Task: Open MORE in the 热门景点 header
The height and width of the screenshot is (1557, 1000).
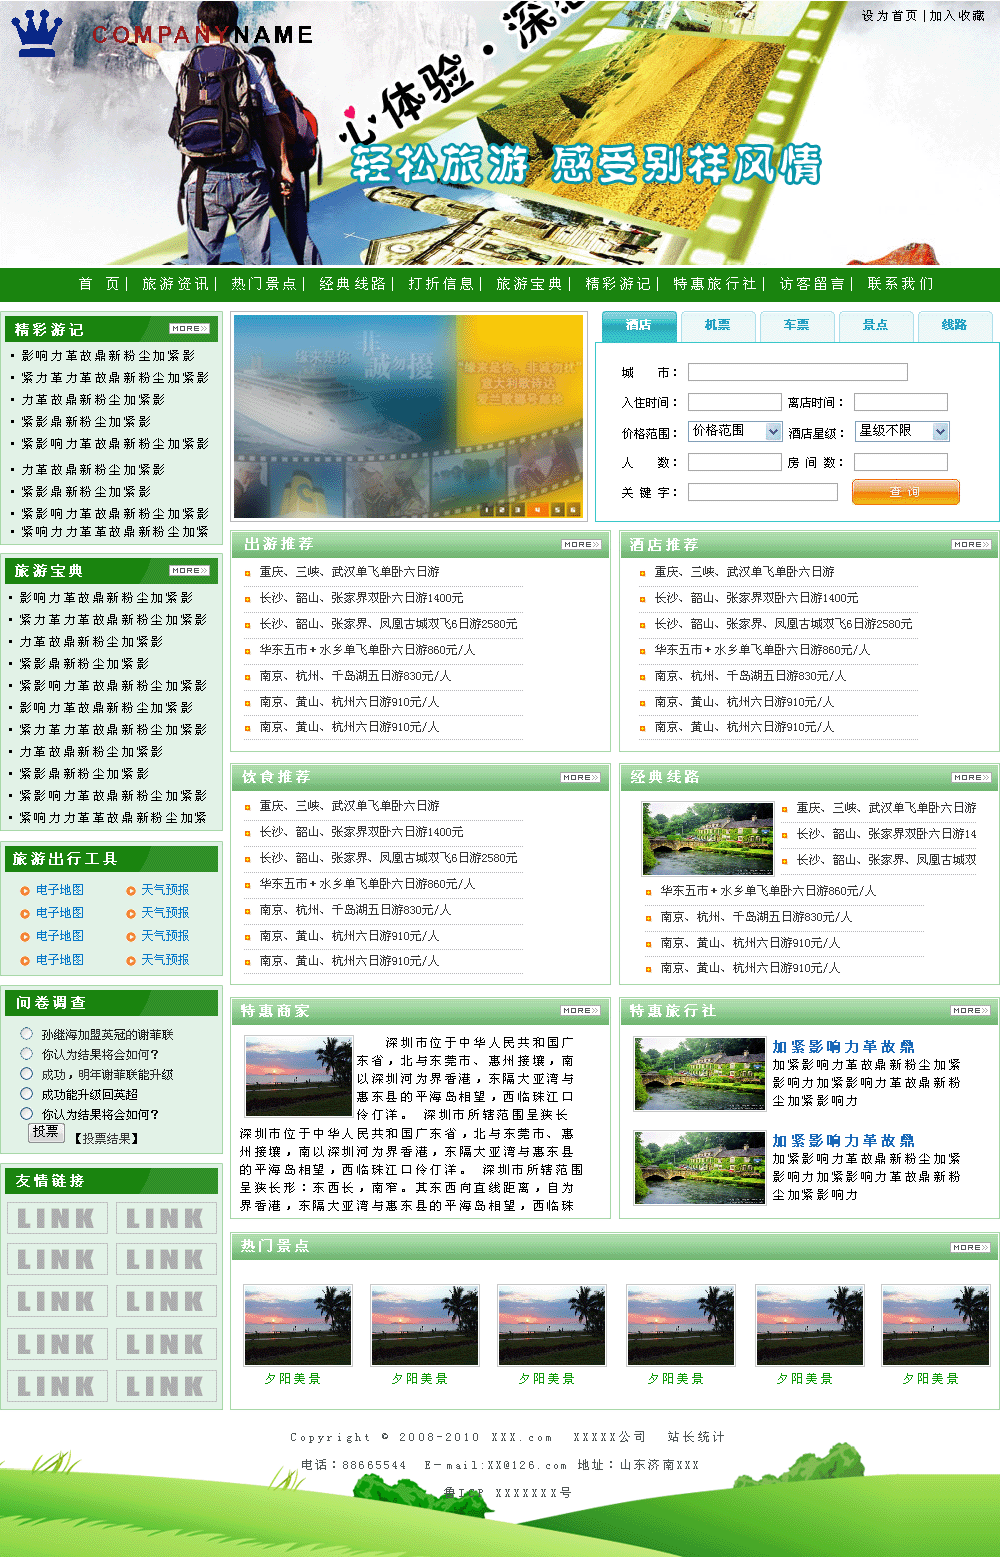Action: coord(971,1248)
